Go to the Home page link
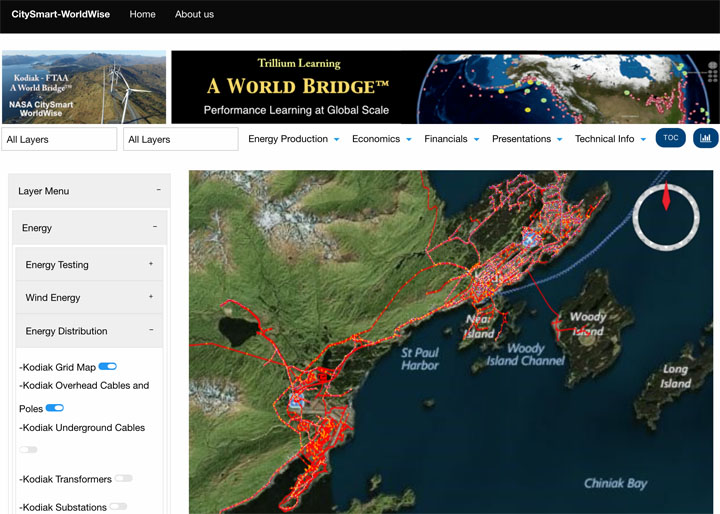720x514 pixels. pos(143,14)
